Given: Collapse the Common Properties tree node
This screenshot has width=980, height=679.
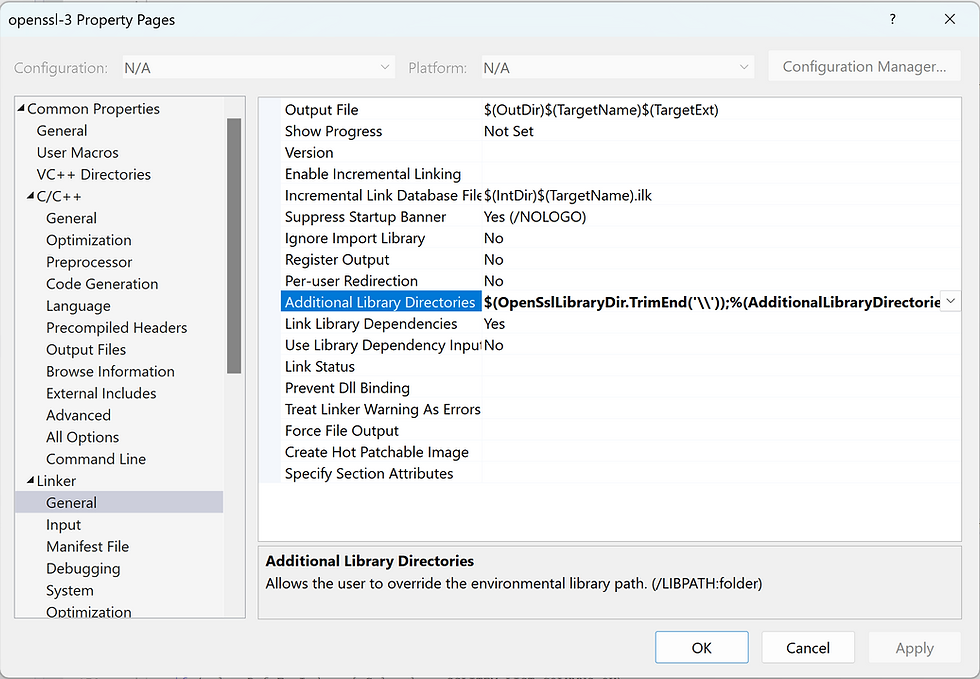Looking at the screenshot, I should pos(21,108).
